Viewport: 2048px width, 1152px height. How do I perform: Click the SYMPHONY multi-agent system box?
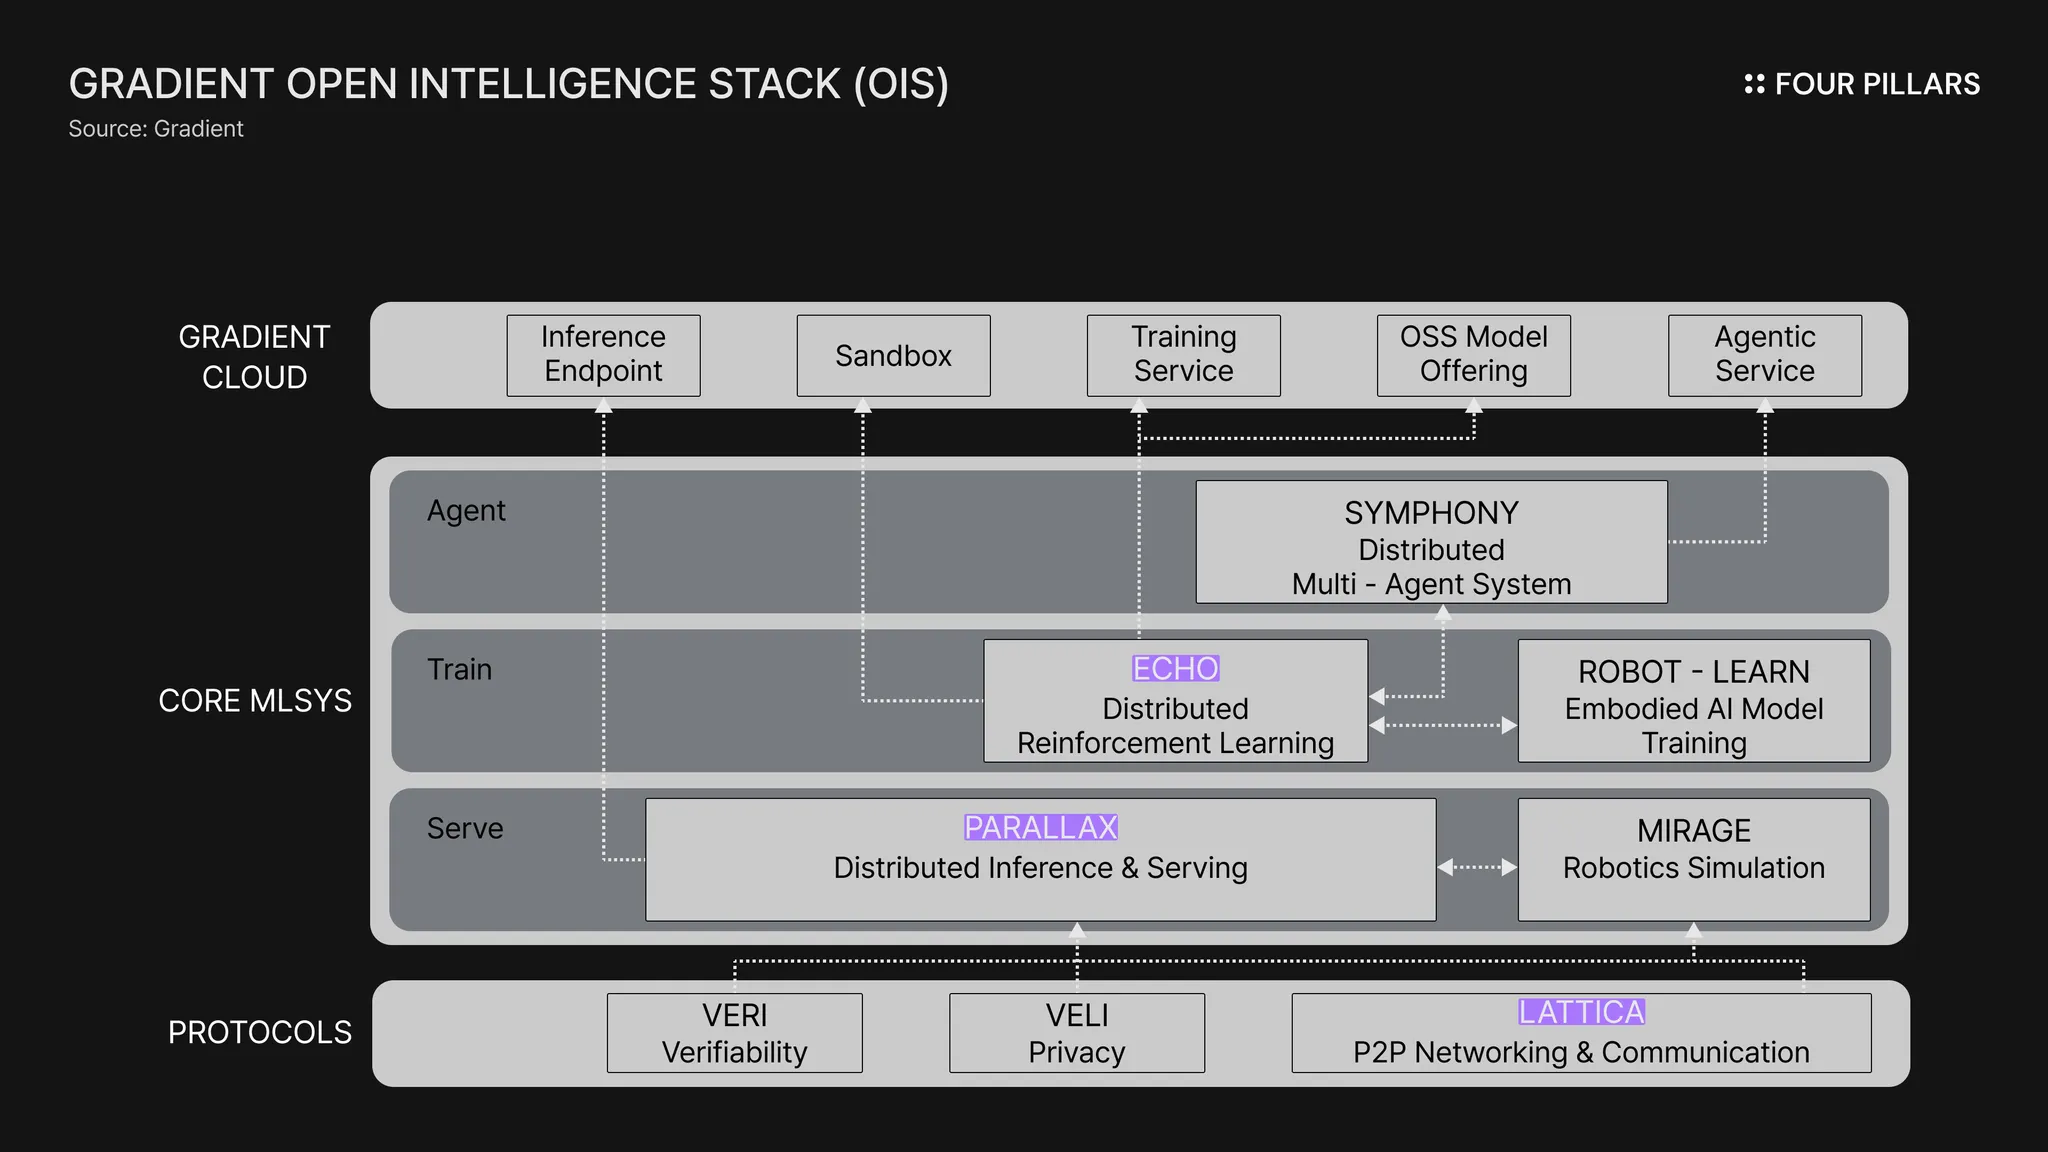tap(1431, 542)
